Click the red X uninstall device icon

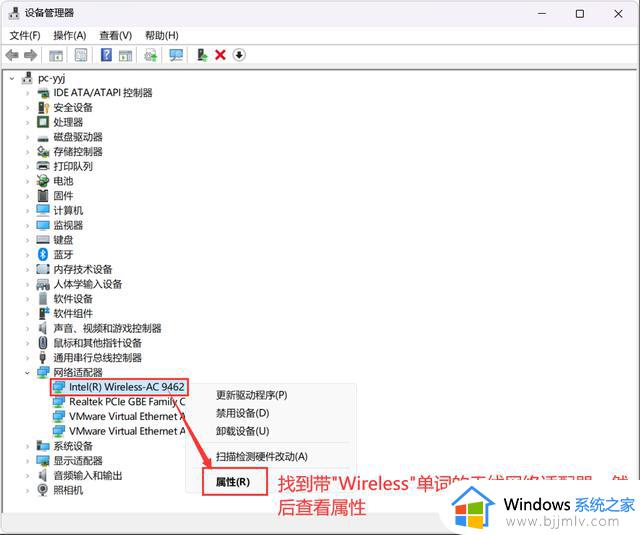click(x=220, y=55)
